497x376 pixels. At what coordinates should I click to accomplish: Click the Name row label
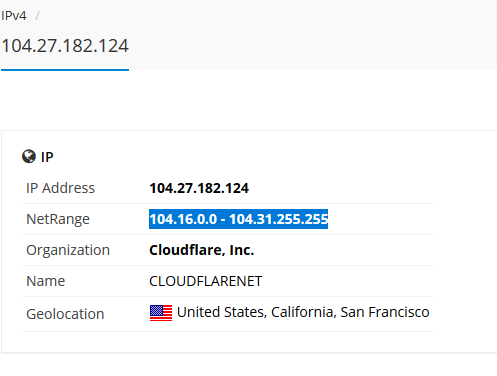tap(46, 281)
